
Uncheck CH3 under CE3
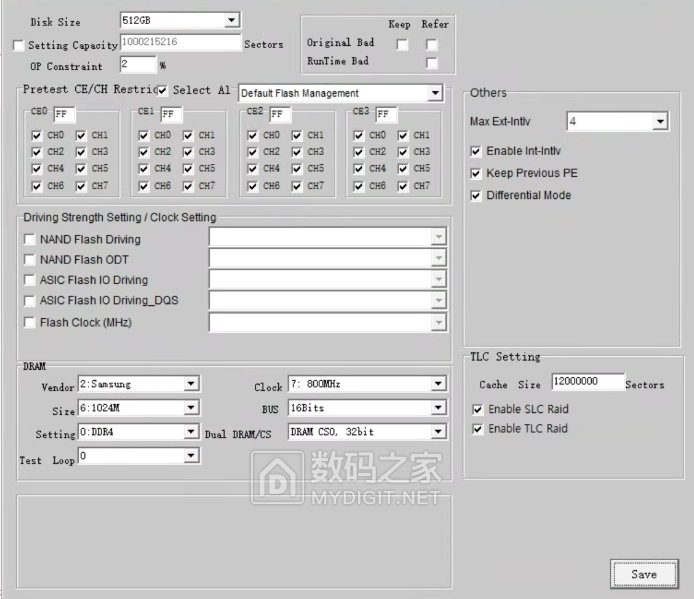coord(403,152)
